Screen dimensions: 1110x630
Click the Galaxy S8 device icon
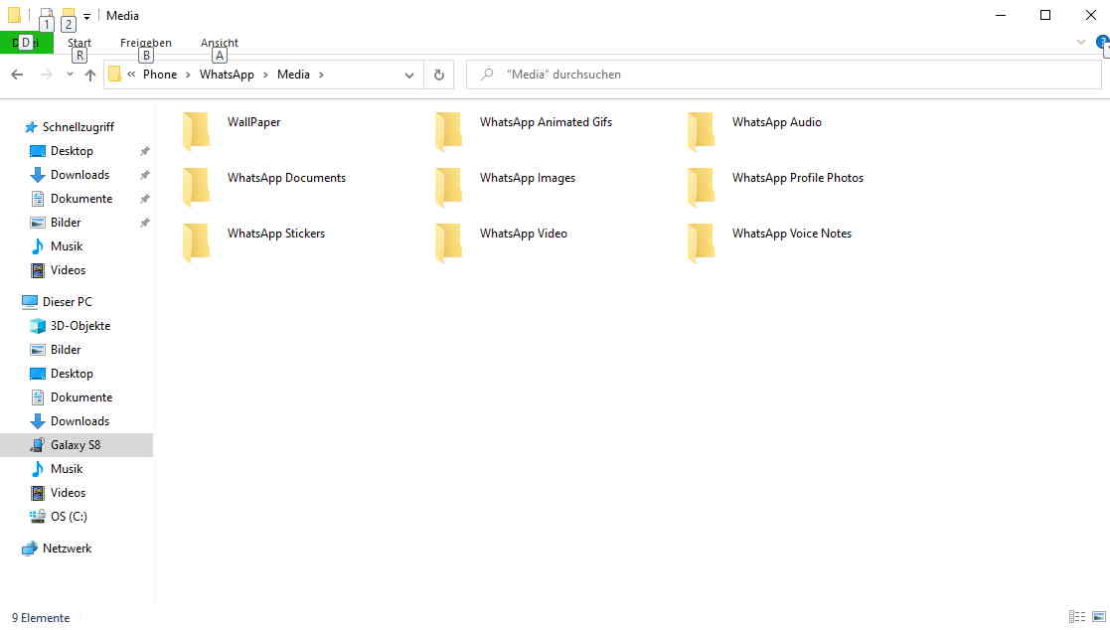[38, 445]
